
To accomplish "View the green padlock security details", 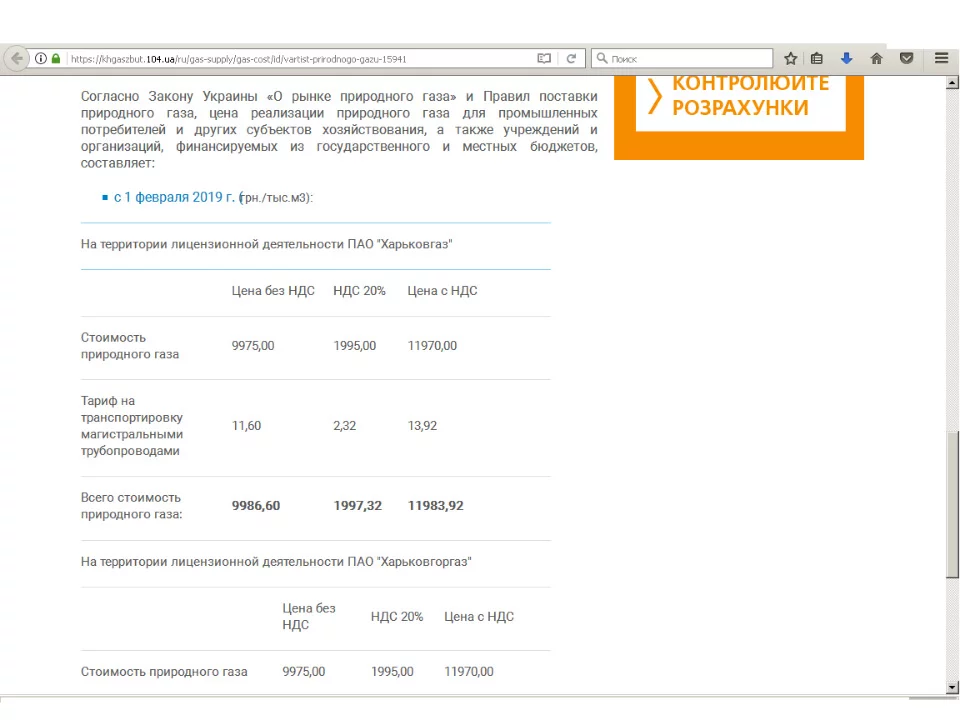I will click(56, 59).
